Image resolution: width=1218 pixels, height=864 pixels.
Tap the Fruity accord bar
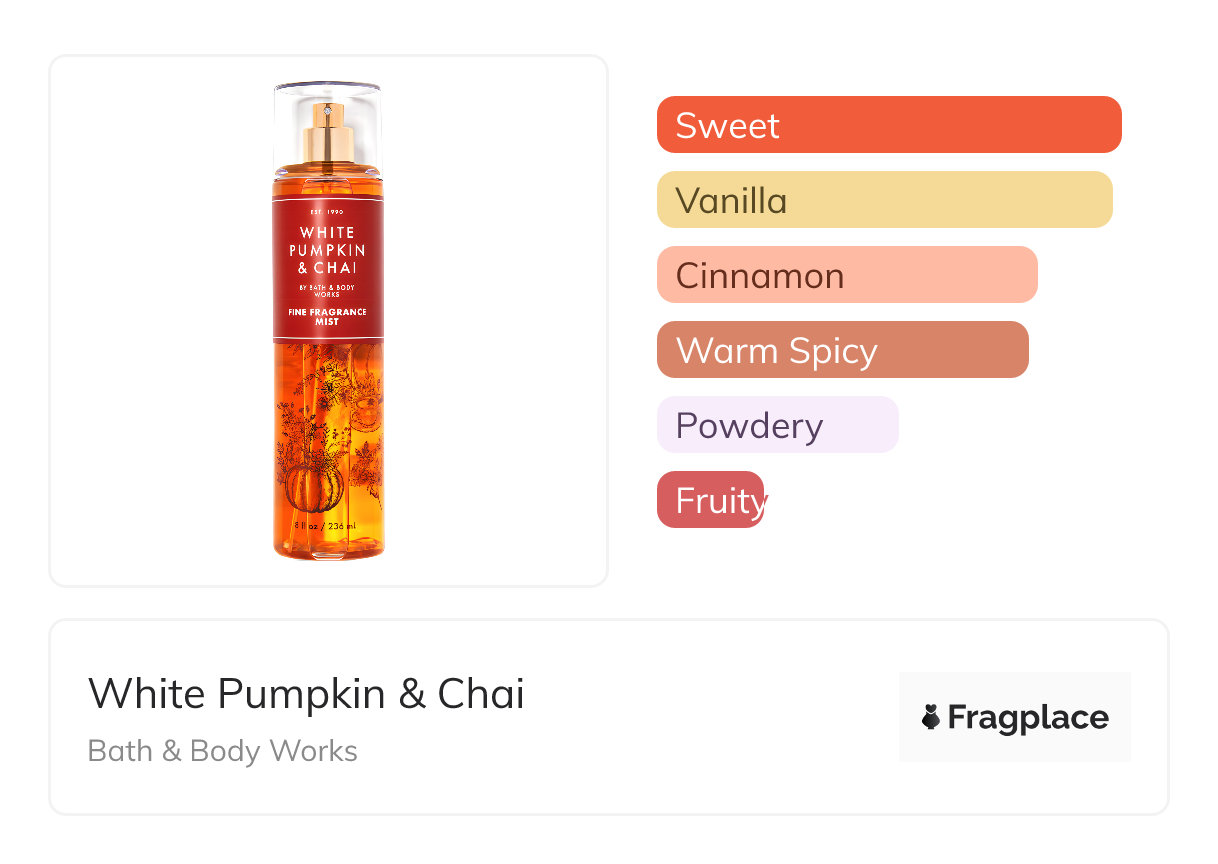pos(710,500)
